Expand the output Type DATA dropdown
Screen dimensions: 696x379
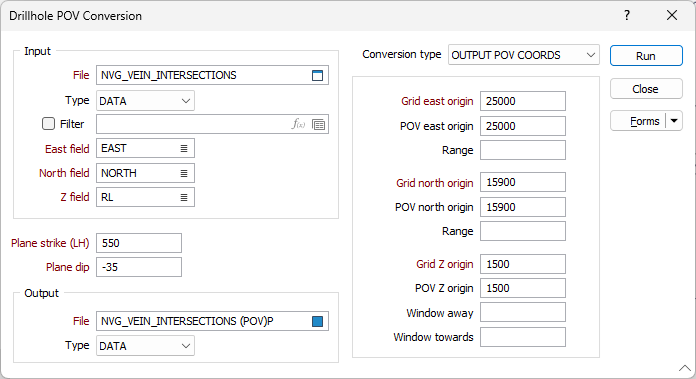click(x=145, y=346)
